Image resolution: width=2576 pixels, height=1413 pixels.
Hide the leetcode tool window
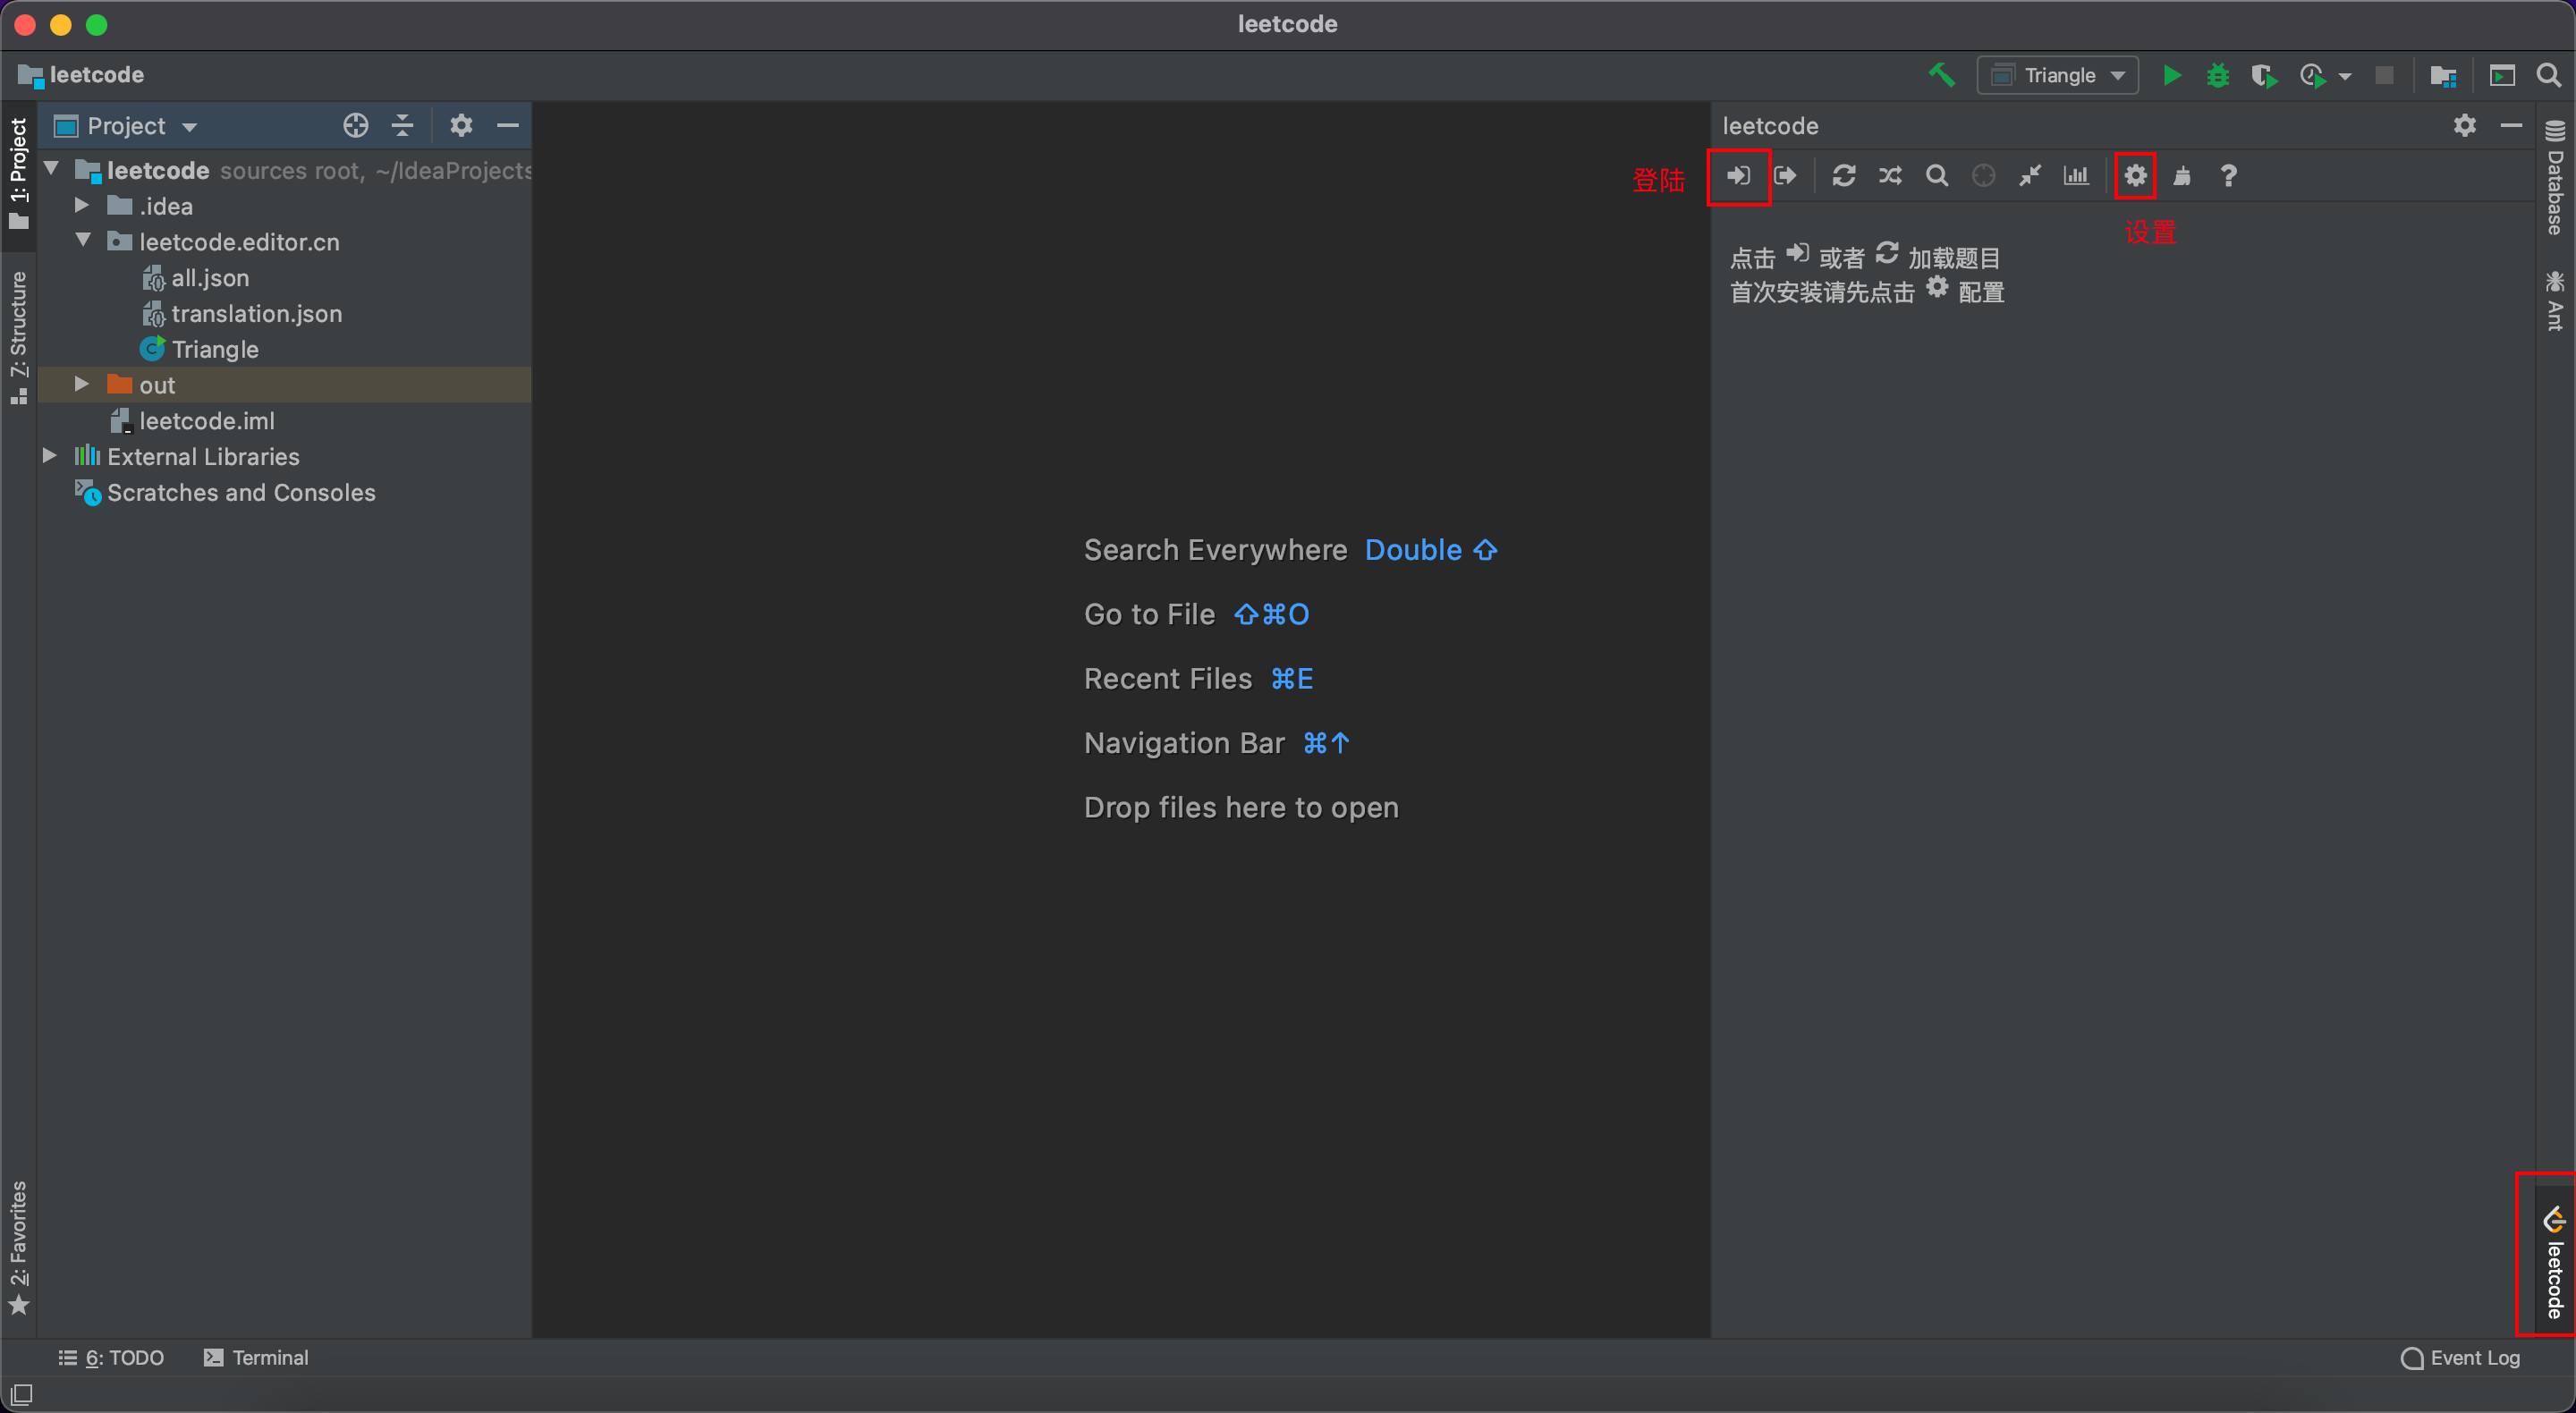(2511, 125)
